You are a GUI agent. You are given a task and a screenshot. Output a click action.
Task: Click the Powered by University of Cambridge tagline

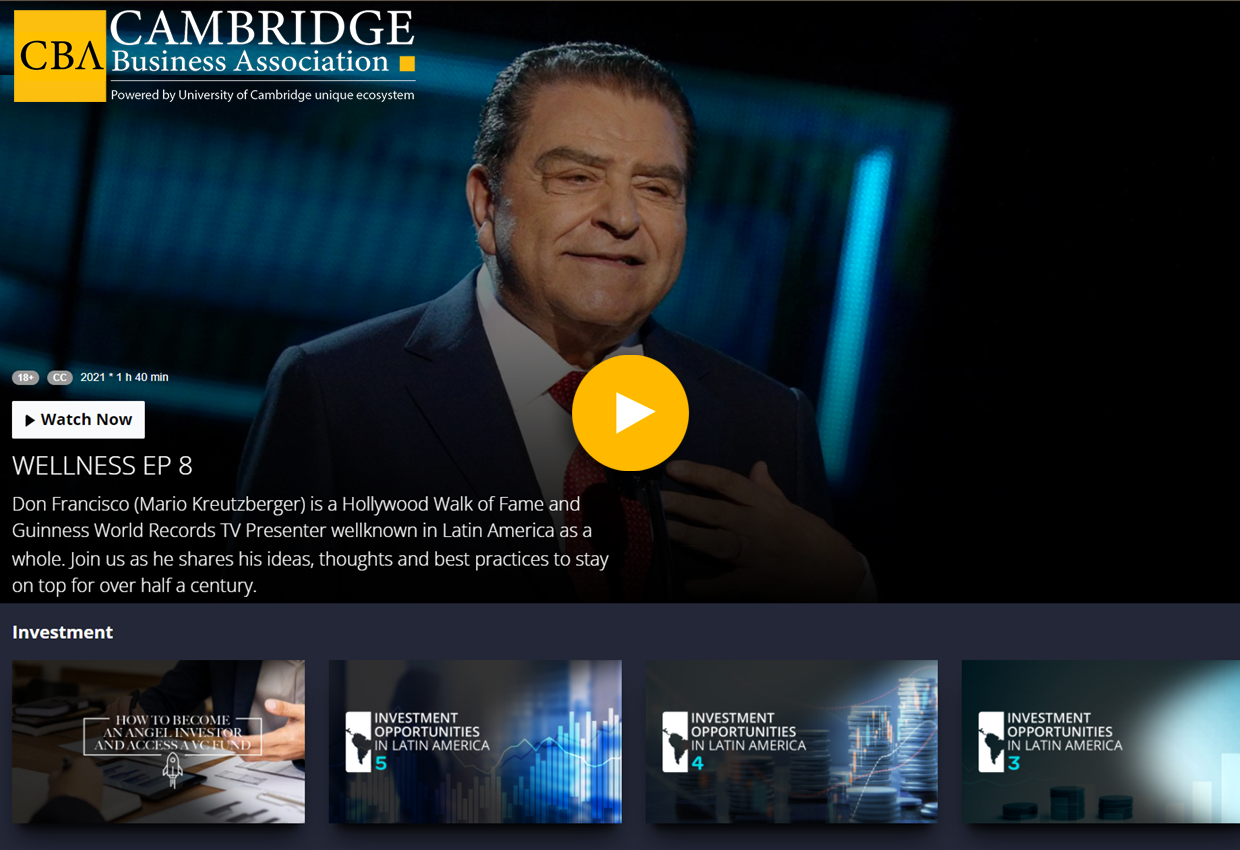(x=262, y=95)
